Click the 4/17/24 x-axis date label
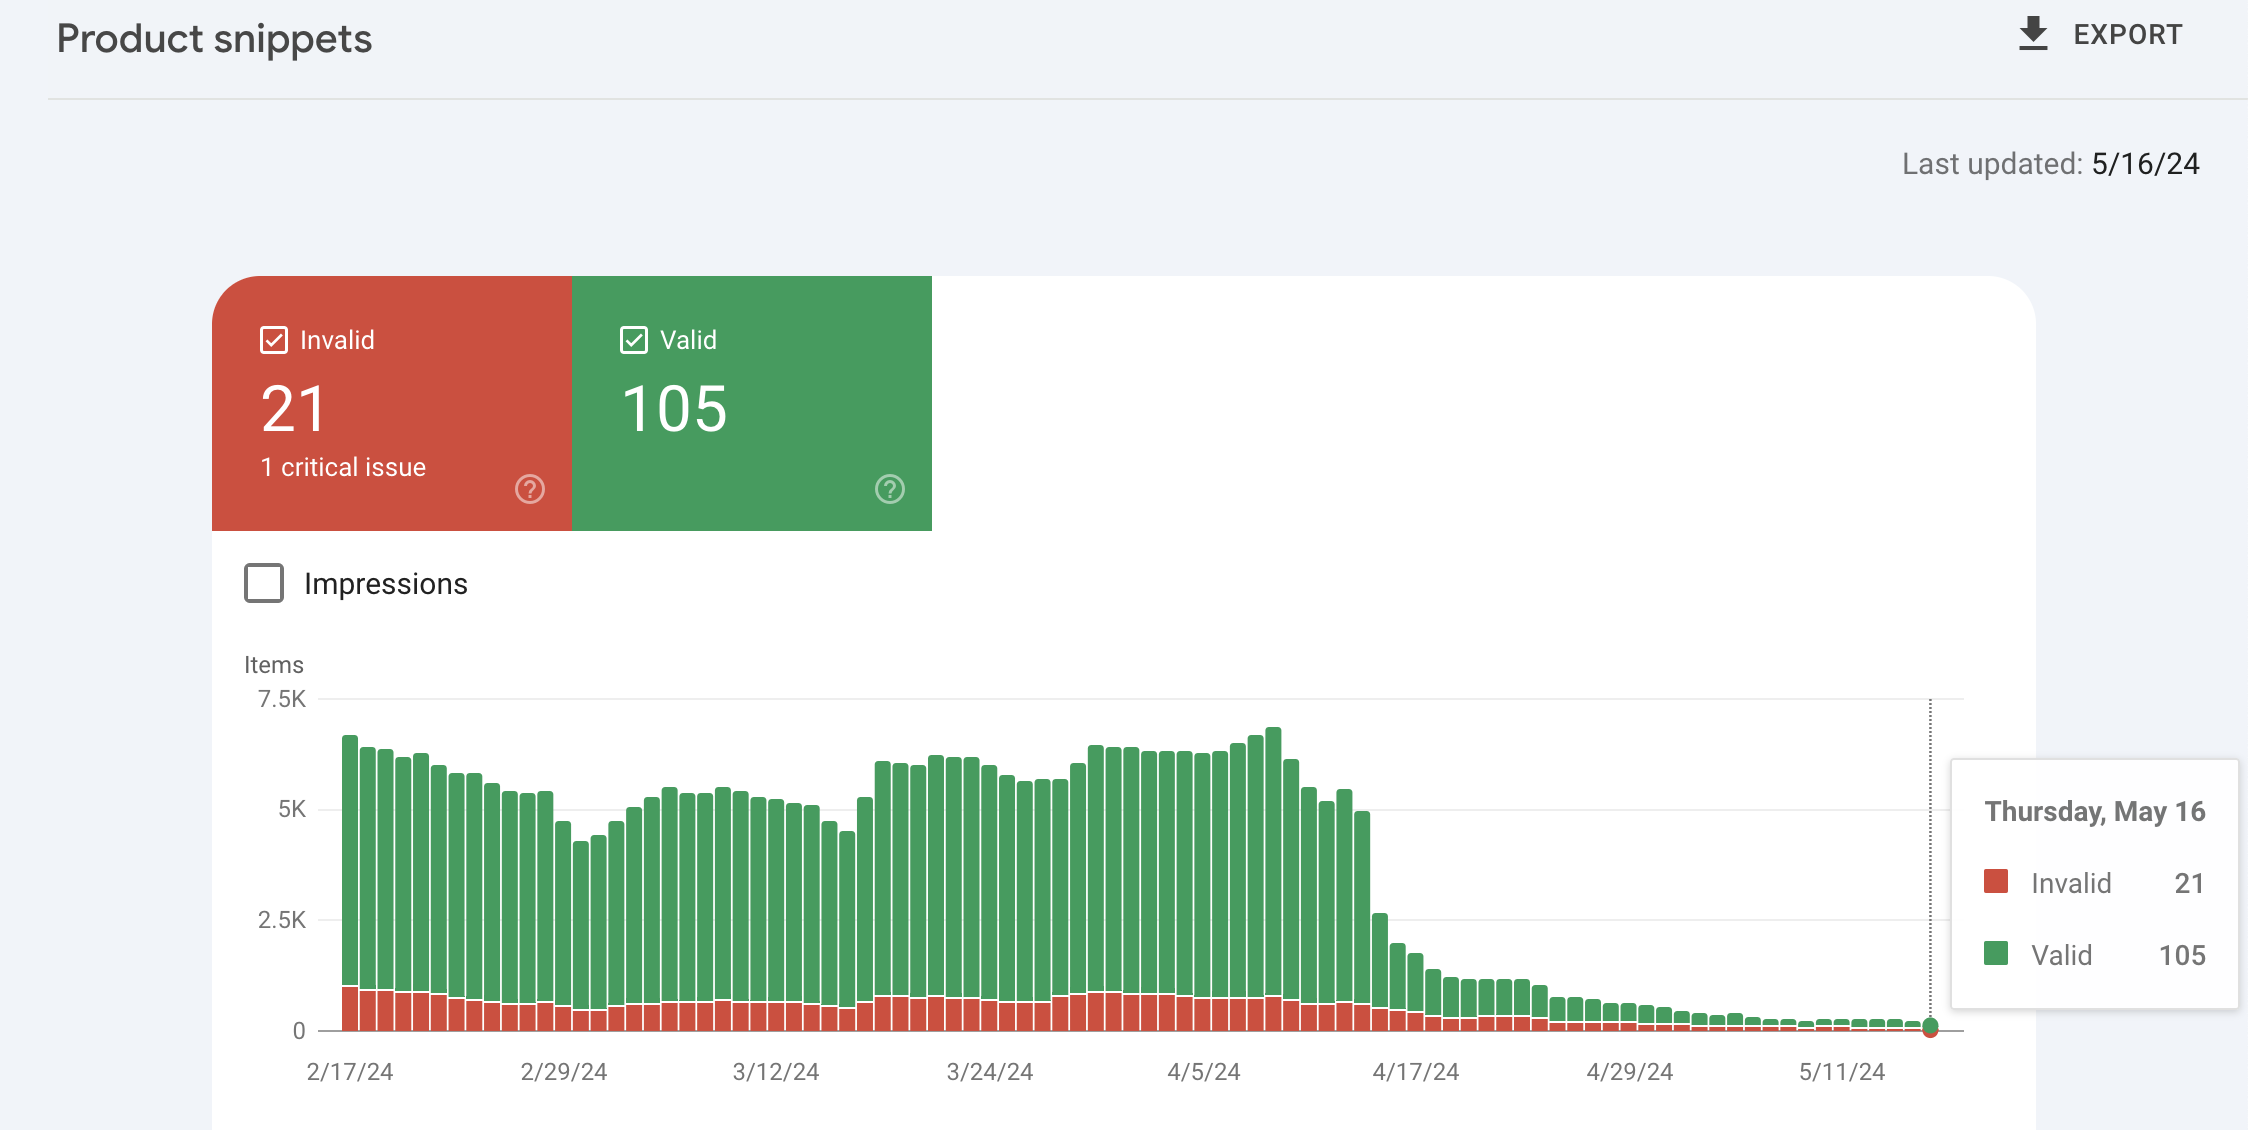Image resolution: width=2248 pixels, height=1130 pixels. pos(1416,1072)
